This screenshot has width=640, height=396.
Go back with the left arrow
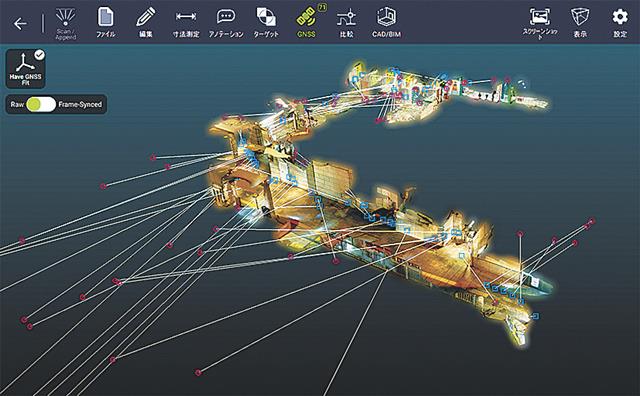[x=20, y=24]
